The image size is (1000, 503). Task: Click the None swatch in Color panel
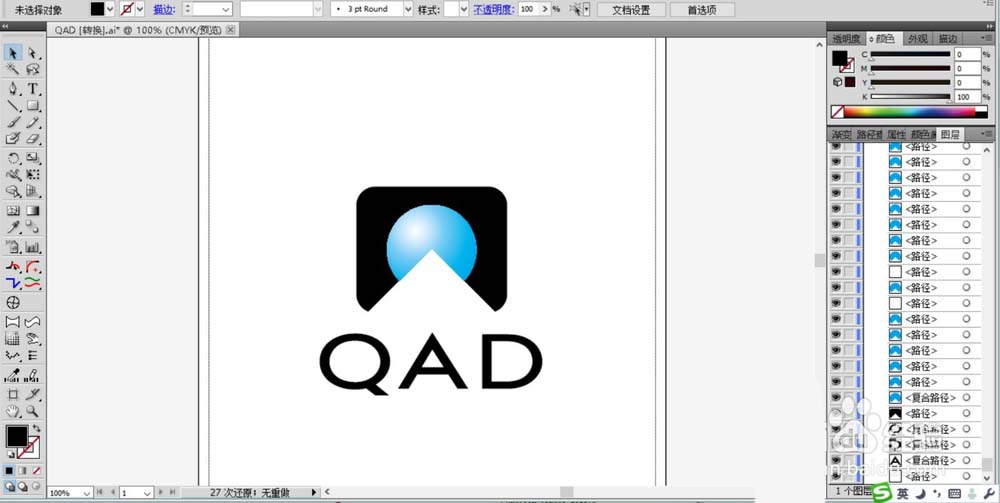click(837, 112)
